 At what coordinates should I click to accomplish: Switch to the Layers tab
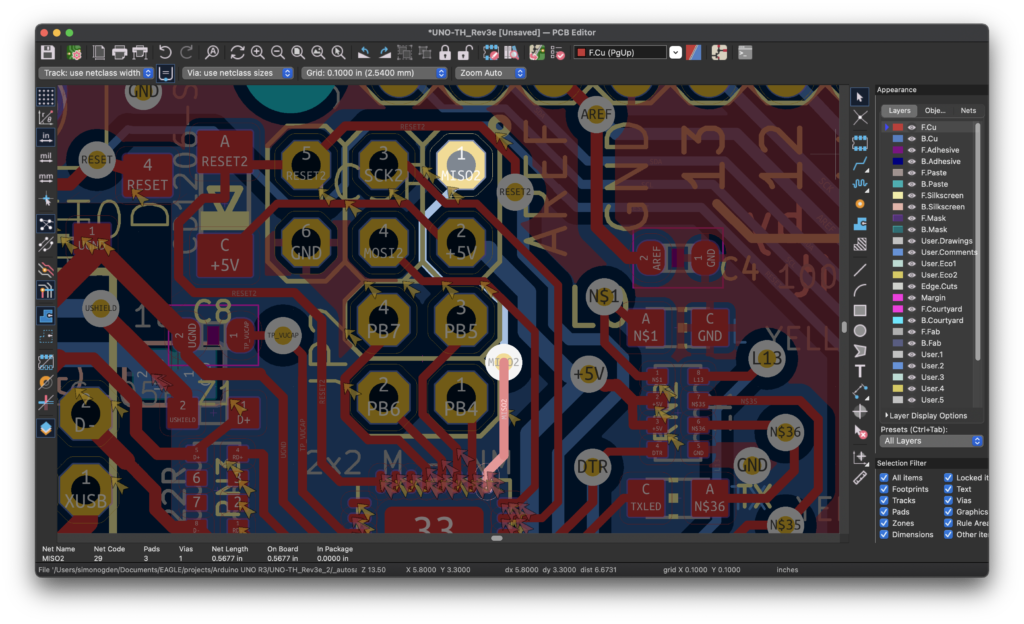(x=899, y=111)
